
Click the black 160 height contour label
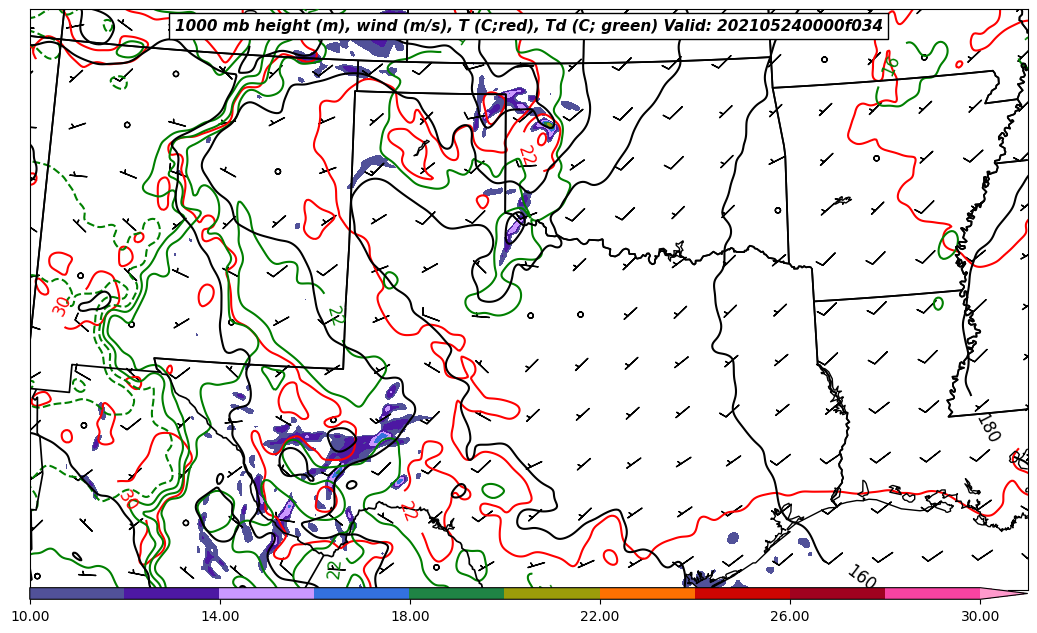click(861, 577)
